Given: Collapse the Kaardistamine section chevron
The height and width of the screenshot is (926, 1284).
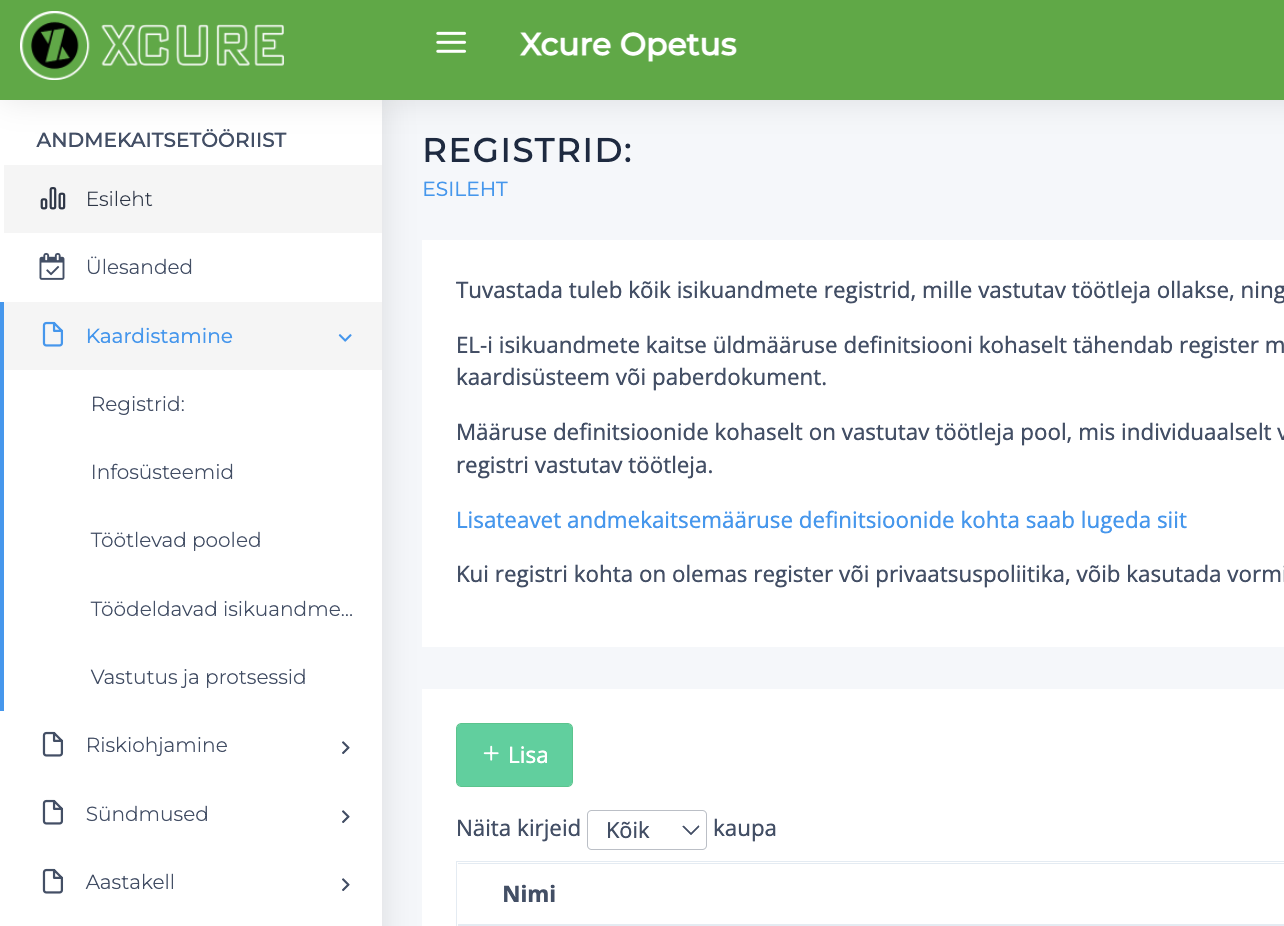Looking at the screenshot, I should 345,338.
